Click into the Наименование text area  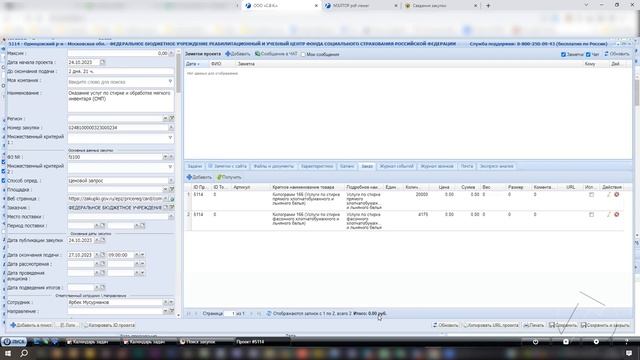[120, 101]
